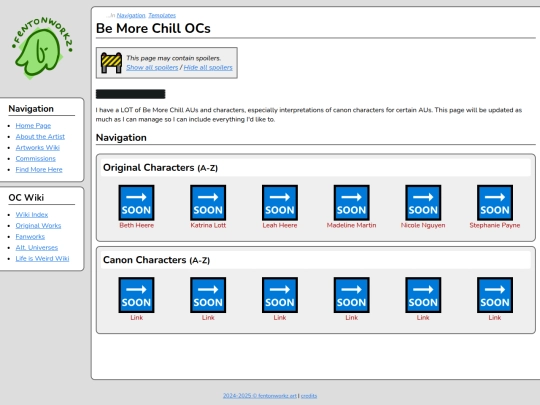Open the Beth Heere link
540x405 pixels.
click(136, 225)
